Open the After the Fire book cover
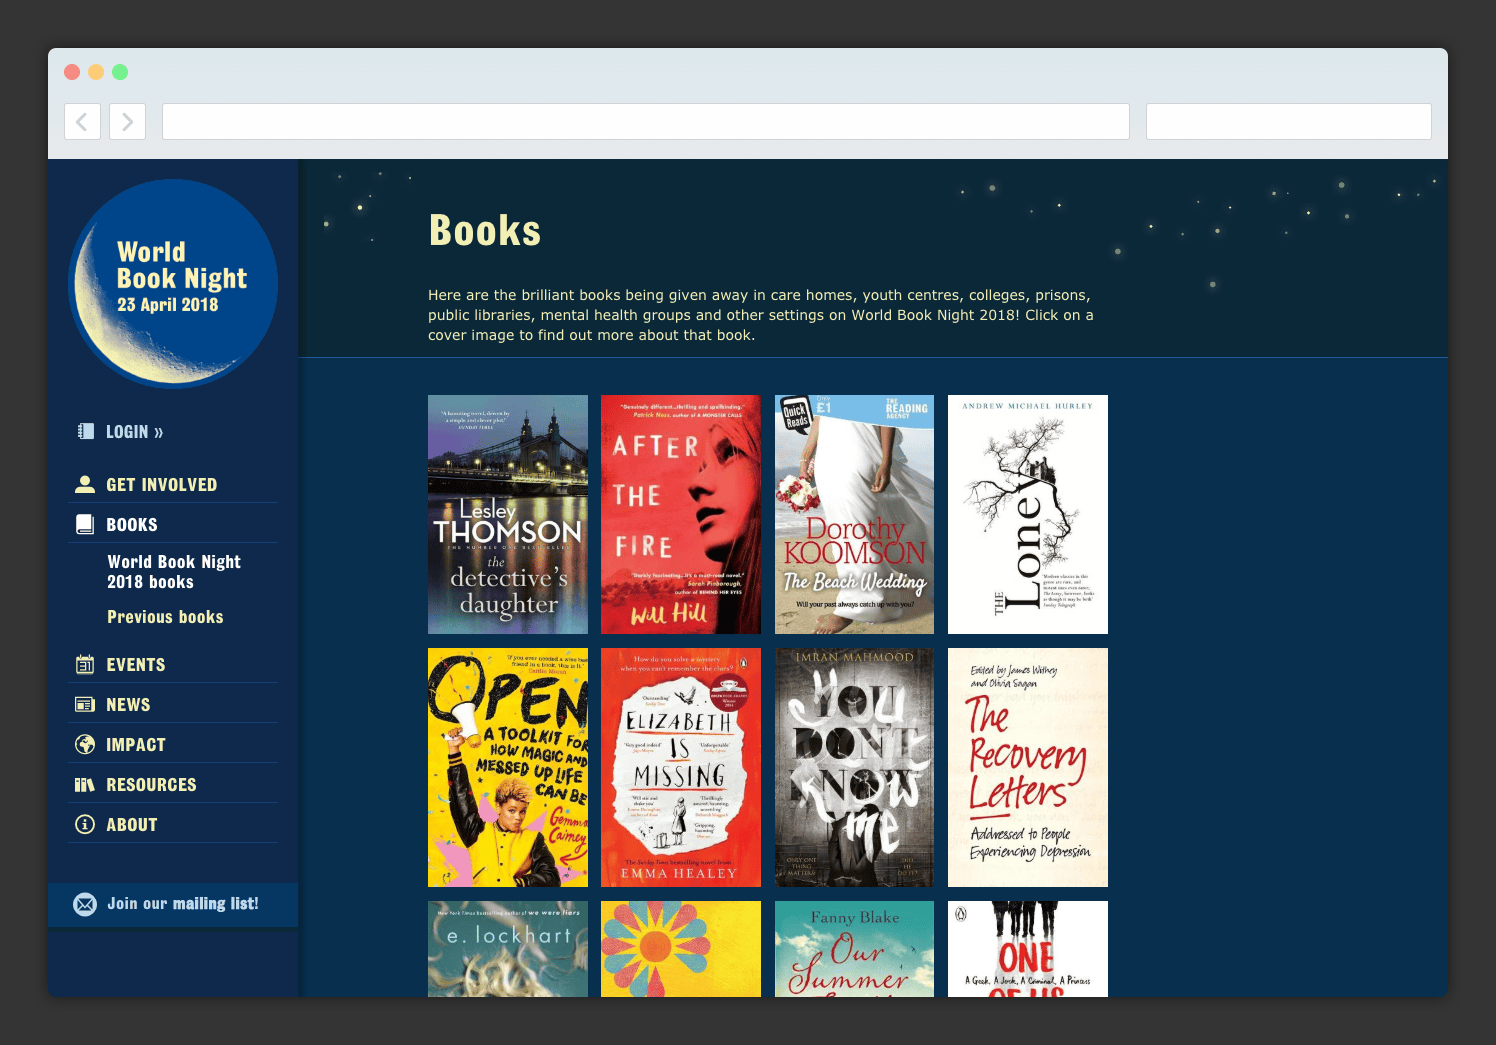 pyautogui.click(x=681, y=514)
